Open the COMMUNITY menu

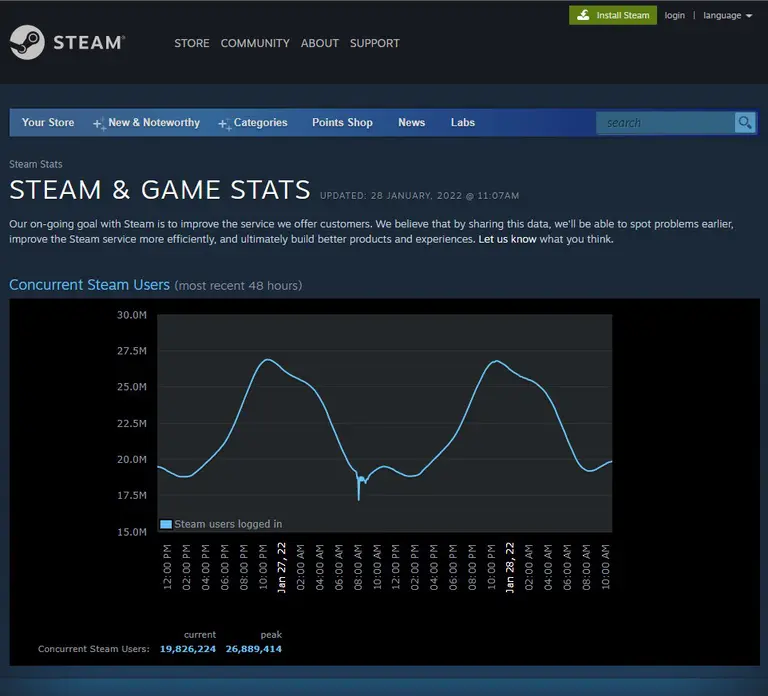pyautogui.click(x=255, y=43)
